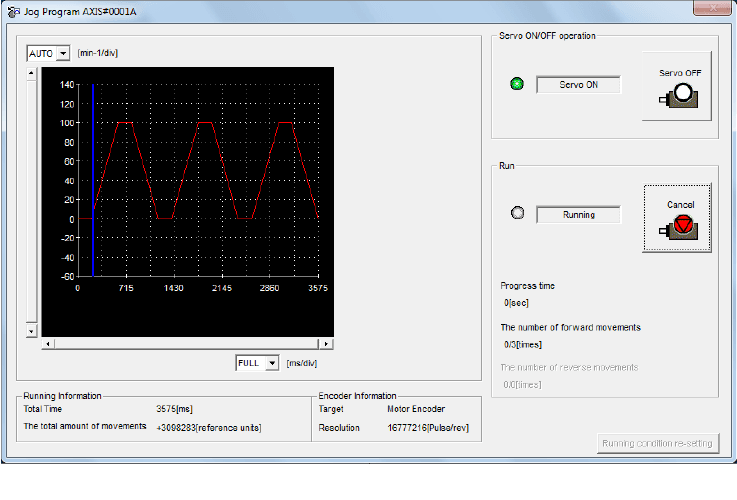The height and width of the screenshot is (500, 737).
Task: Click the Running status indicator lamp
Action: 517,214
